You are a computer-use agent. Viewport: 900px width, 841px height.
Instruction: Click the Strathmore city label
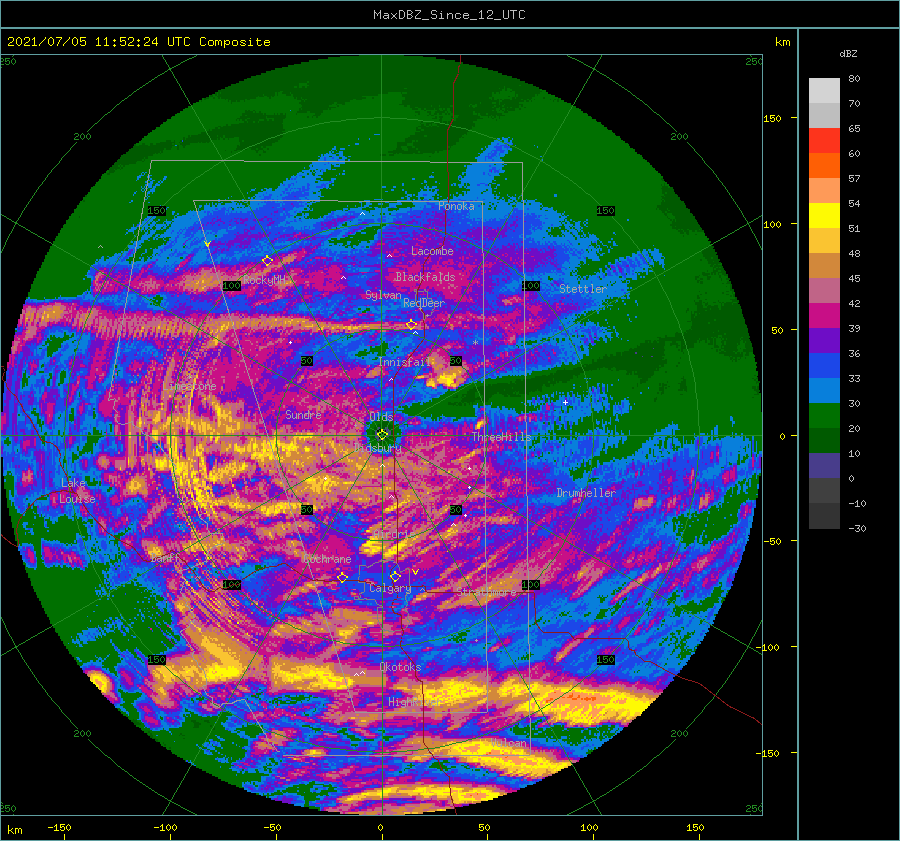(x=487, y=591)
